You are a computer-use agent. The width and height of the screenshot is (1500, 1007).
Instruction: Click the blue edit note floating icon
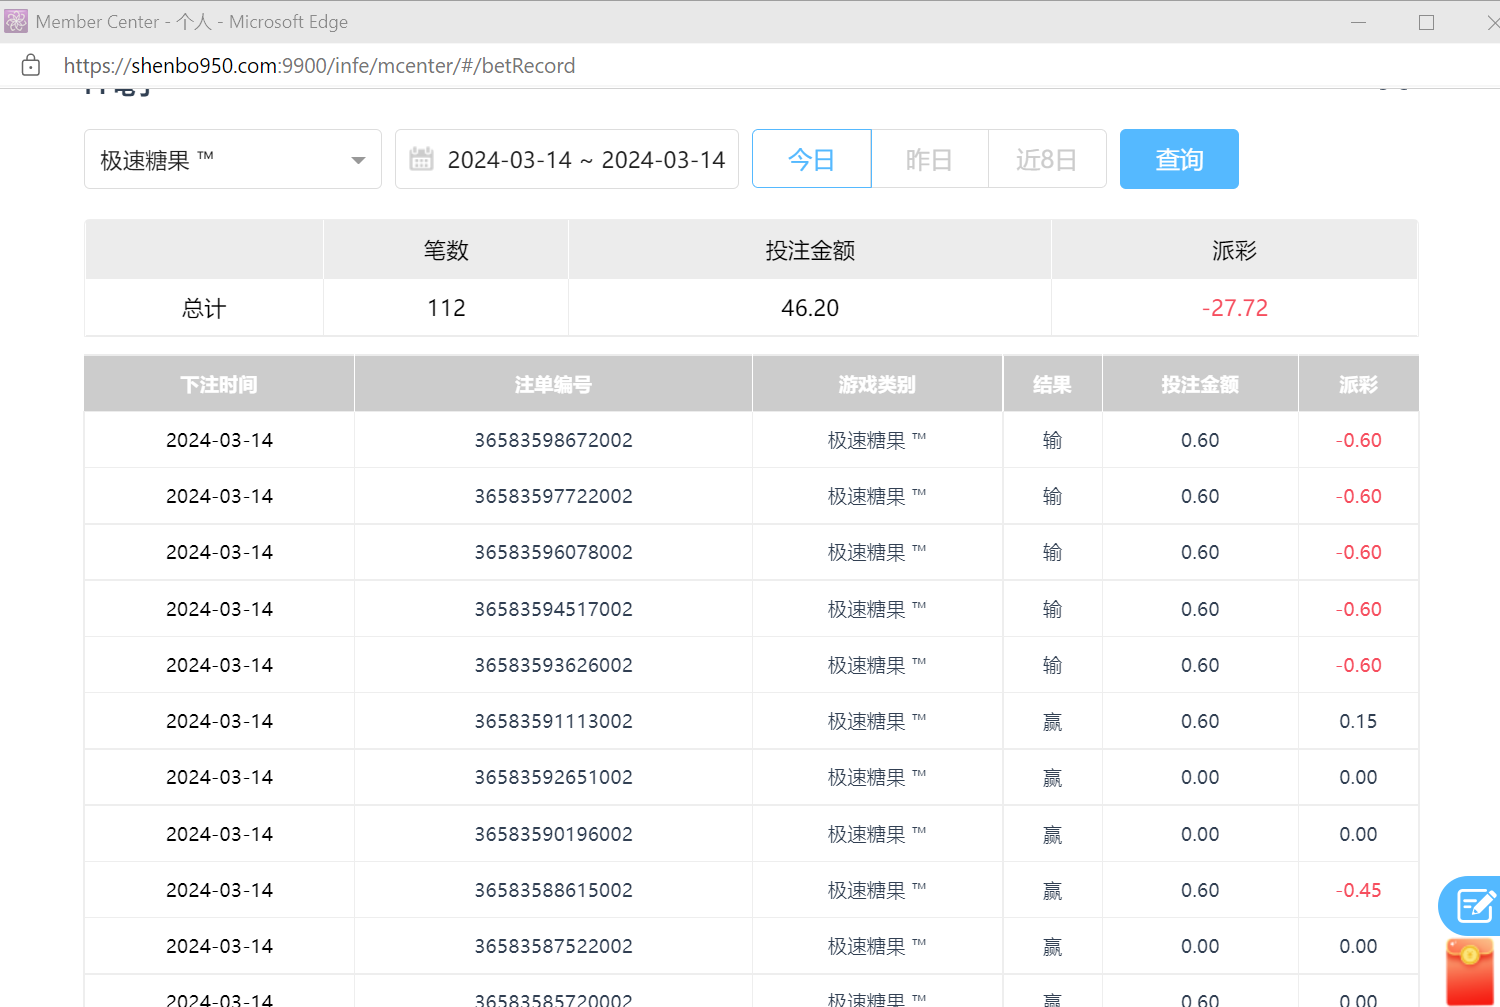coord(1474,906)
